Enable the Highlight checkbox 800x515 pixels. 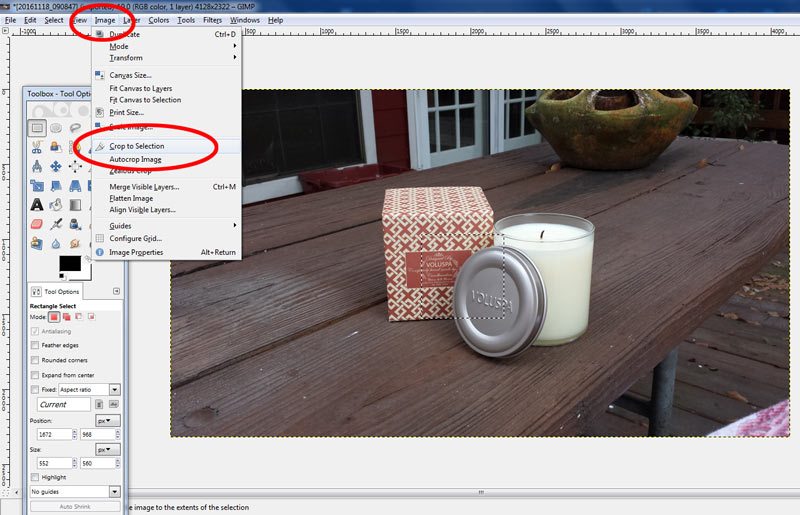[35, 477]
